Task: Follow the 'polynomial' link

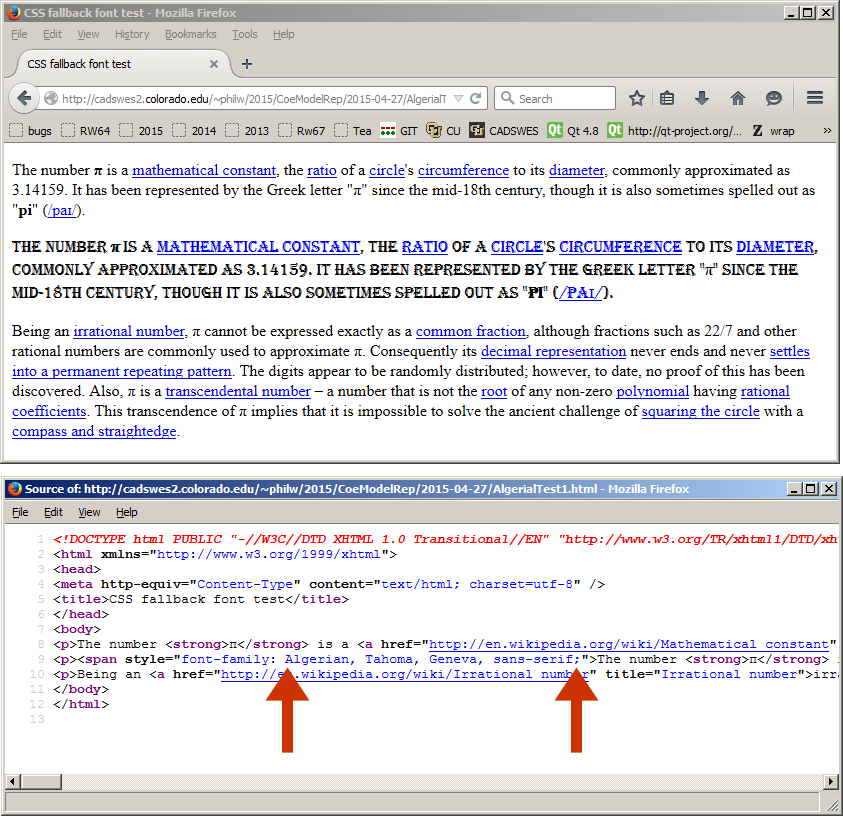Action: (653, 391)
